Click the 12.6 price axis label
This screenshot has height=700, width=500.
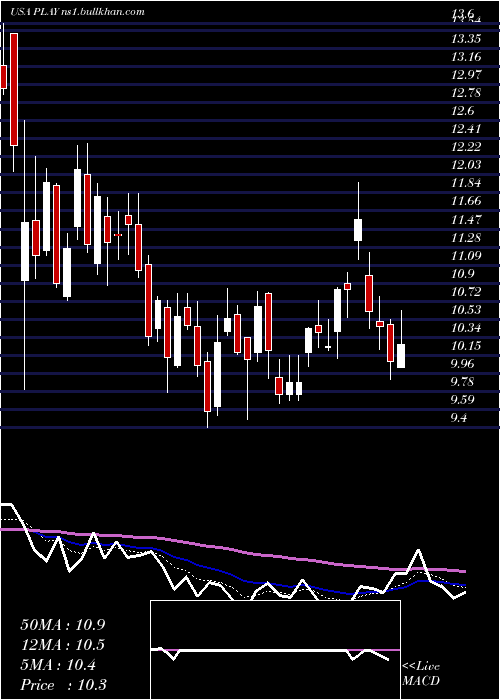(462, 111)
